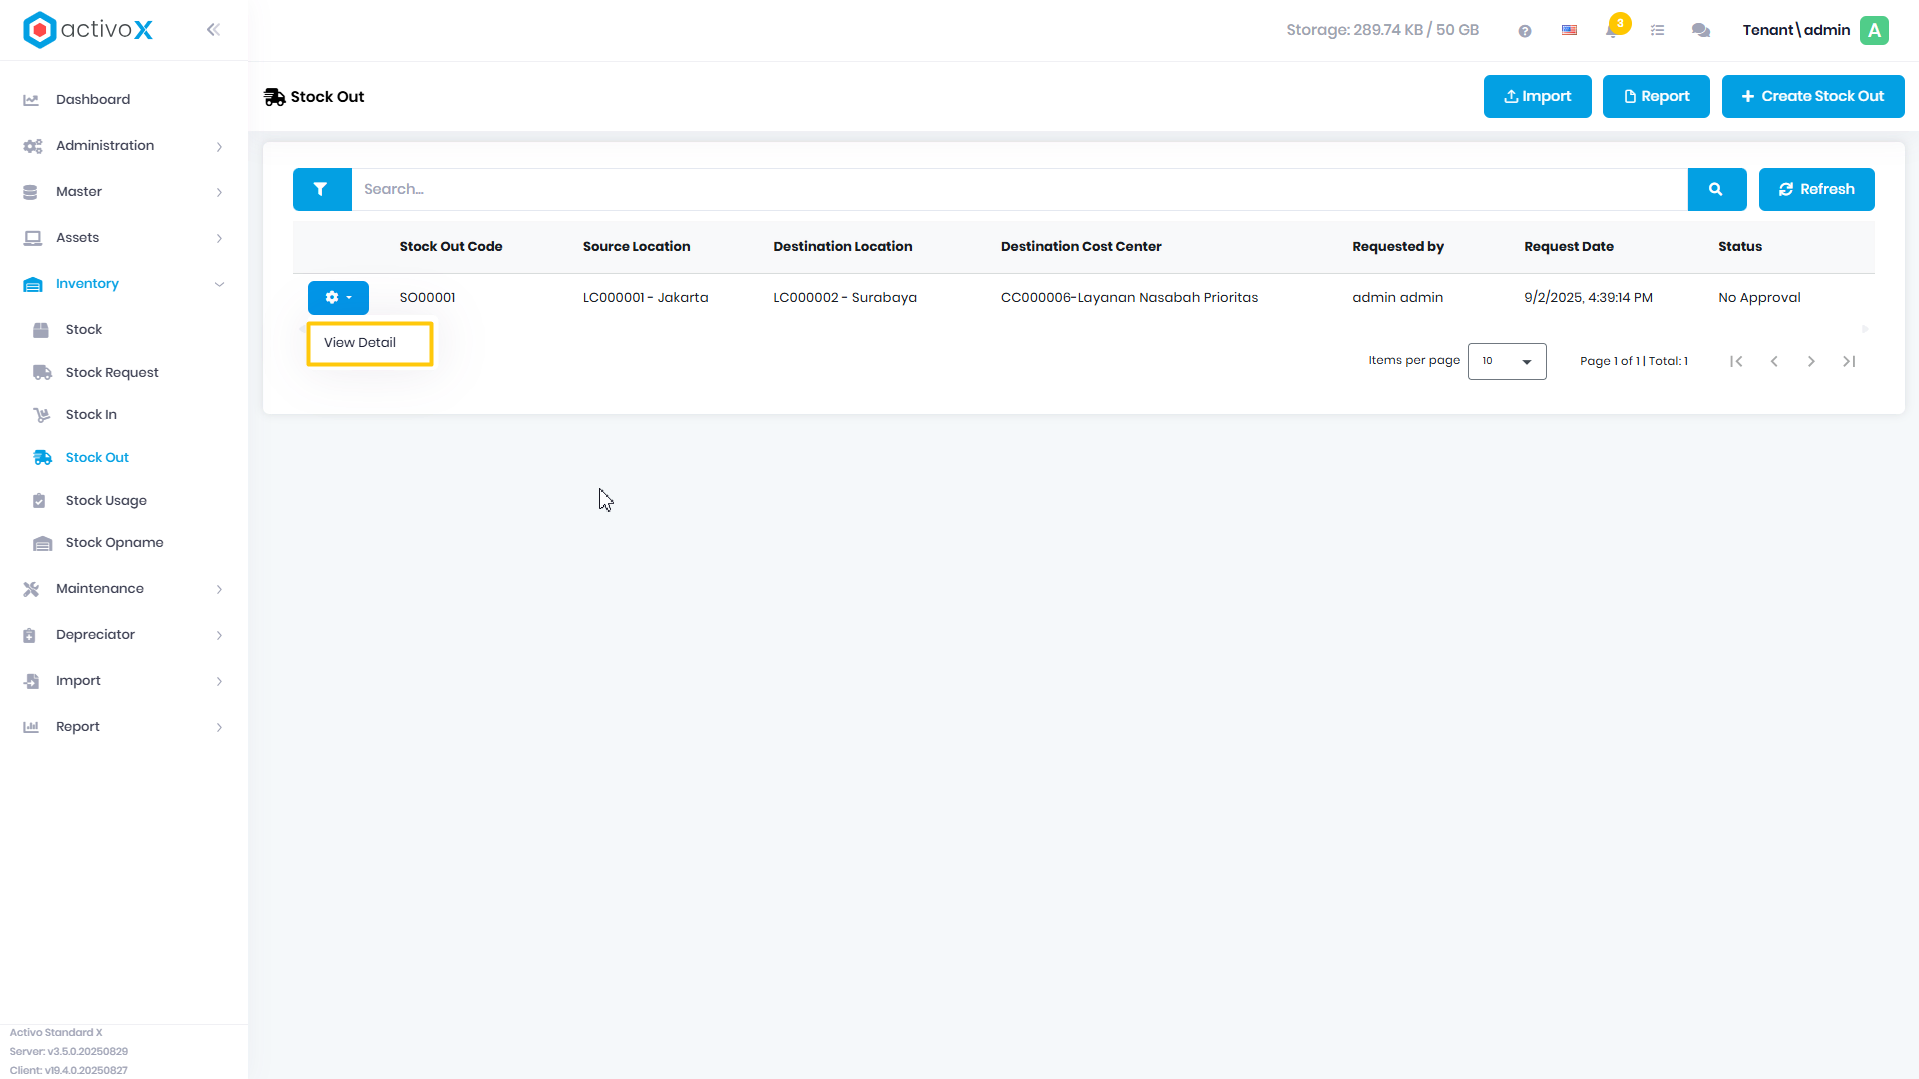Click the Refresh button
Screen dimensions: 1919x1079
pos(1816,189)
